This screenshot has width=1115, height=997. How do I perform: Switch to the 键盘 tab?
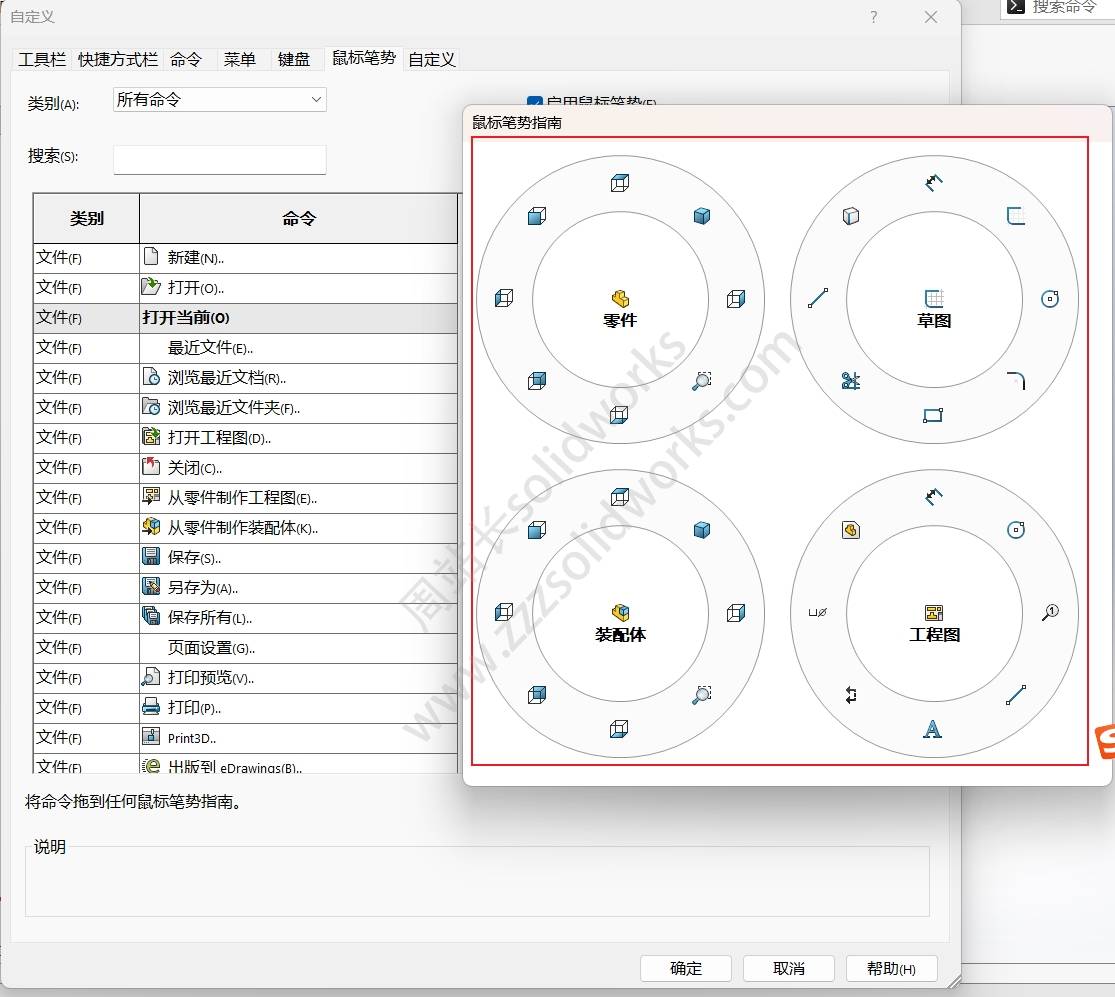(294, 60)
